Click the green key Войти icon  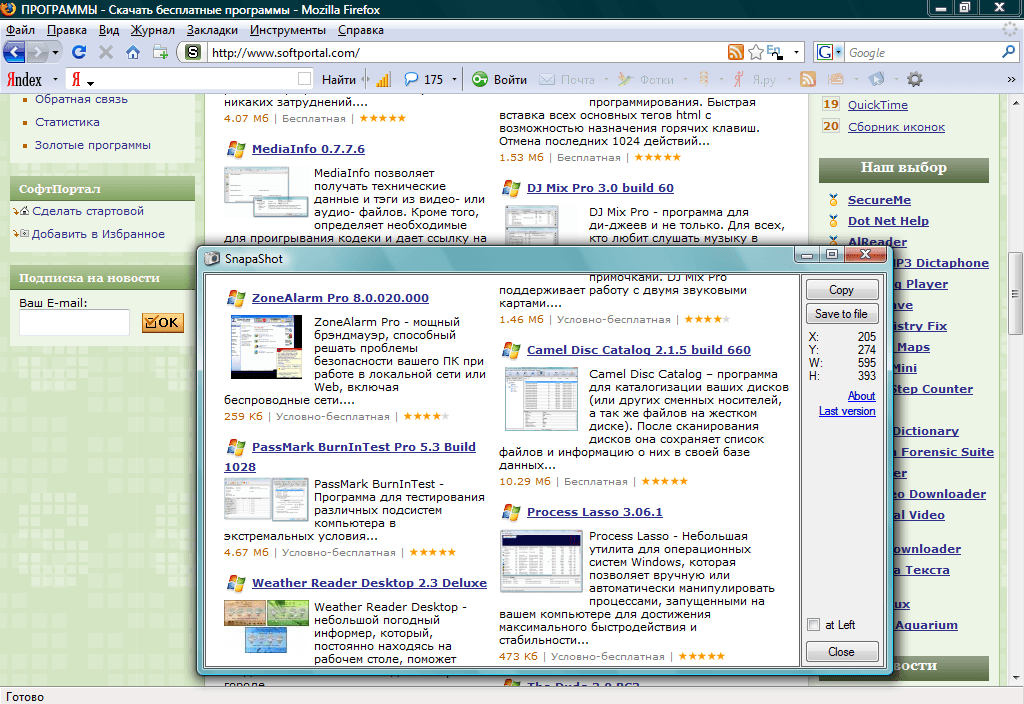(x=480, y=79)
